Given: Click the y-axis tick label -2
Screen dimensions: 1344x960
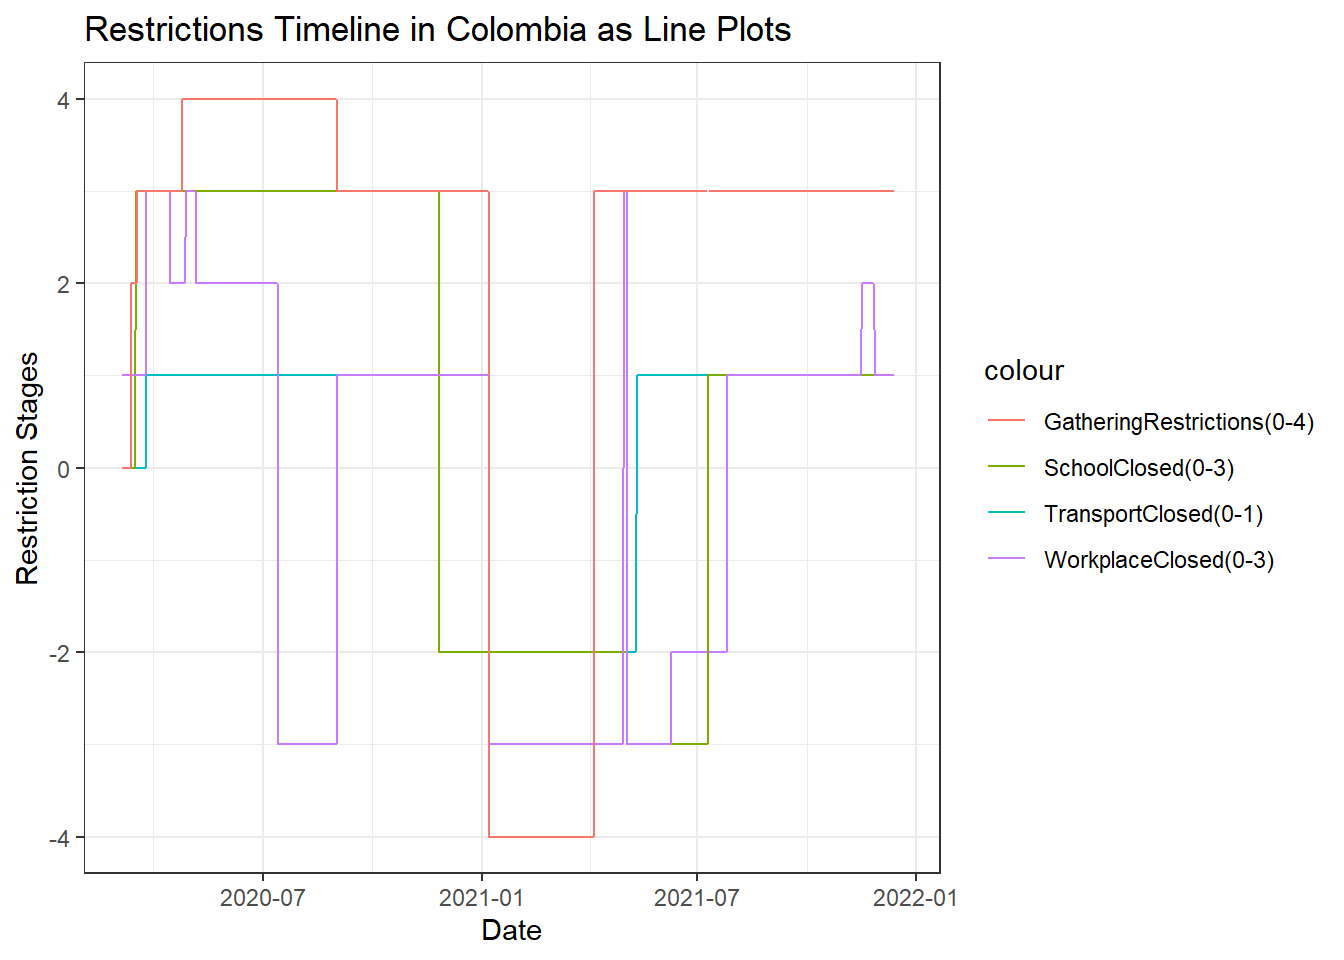Looking at the screenshot, I should (x=60, y=653).
